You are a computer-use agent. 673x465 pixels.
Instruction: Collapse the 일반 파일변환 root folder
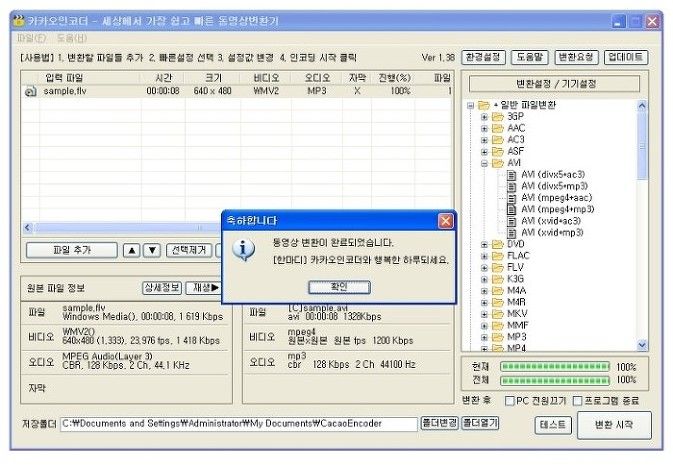470,105
